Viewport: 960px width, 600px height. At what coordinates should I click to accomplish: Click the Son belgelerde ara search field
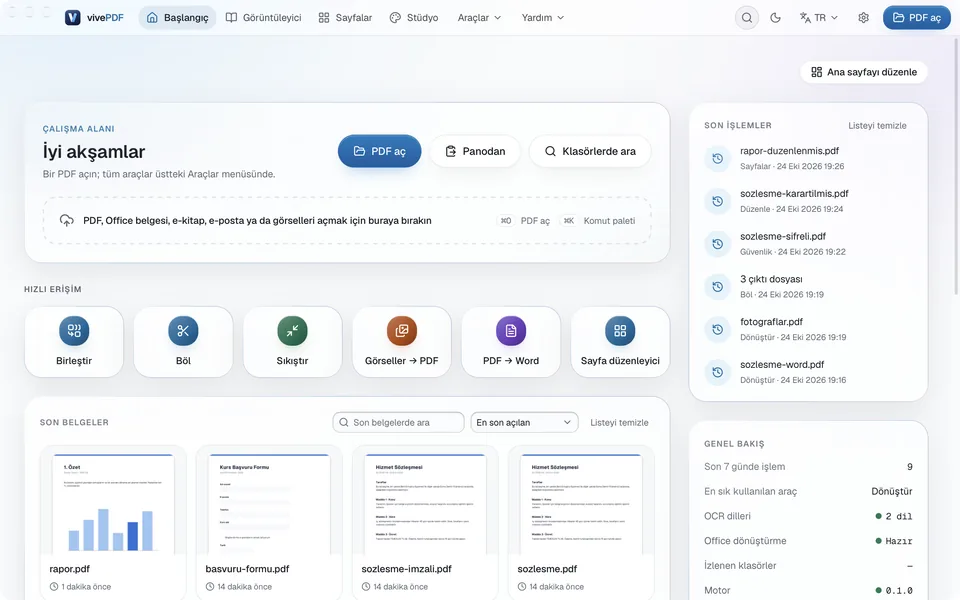coord(399,422)
